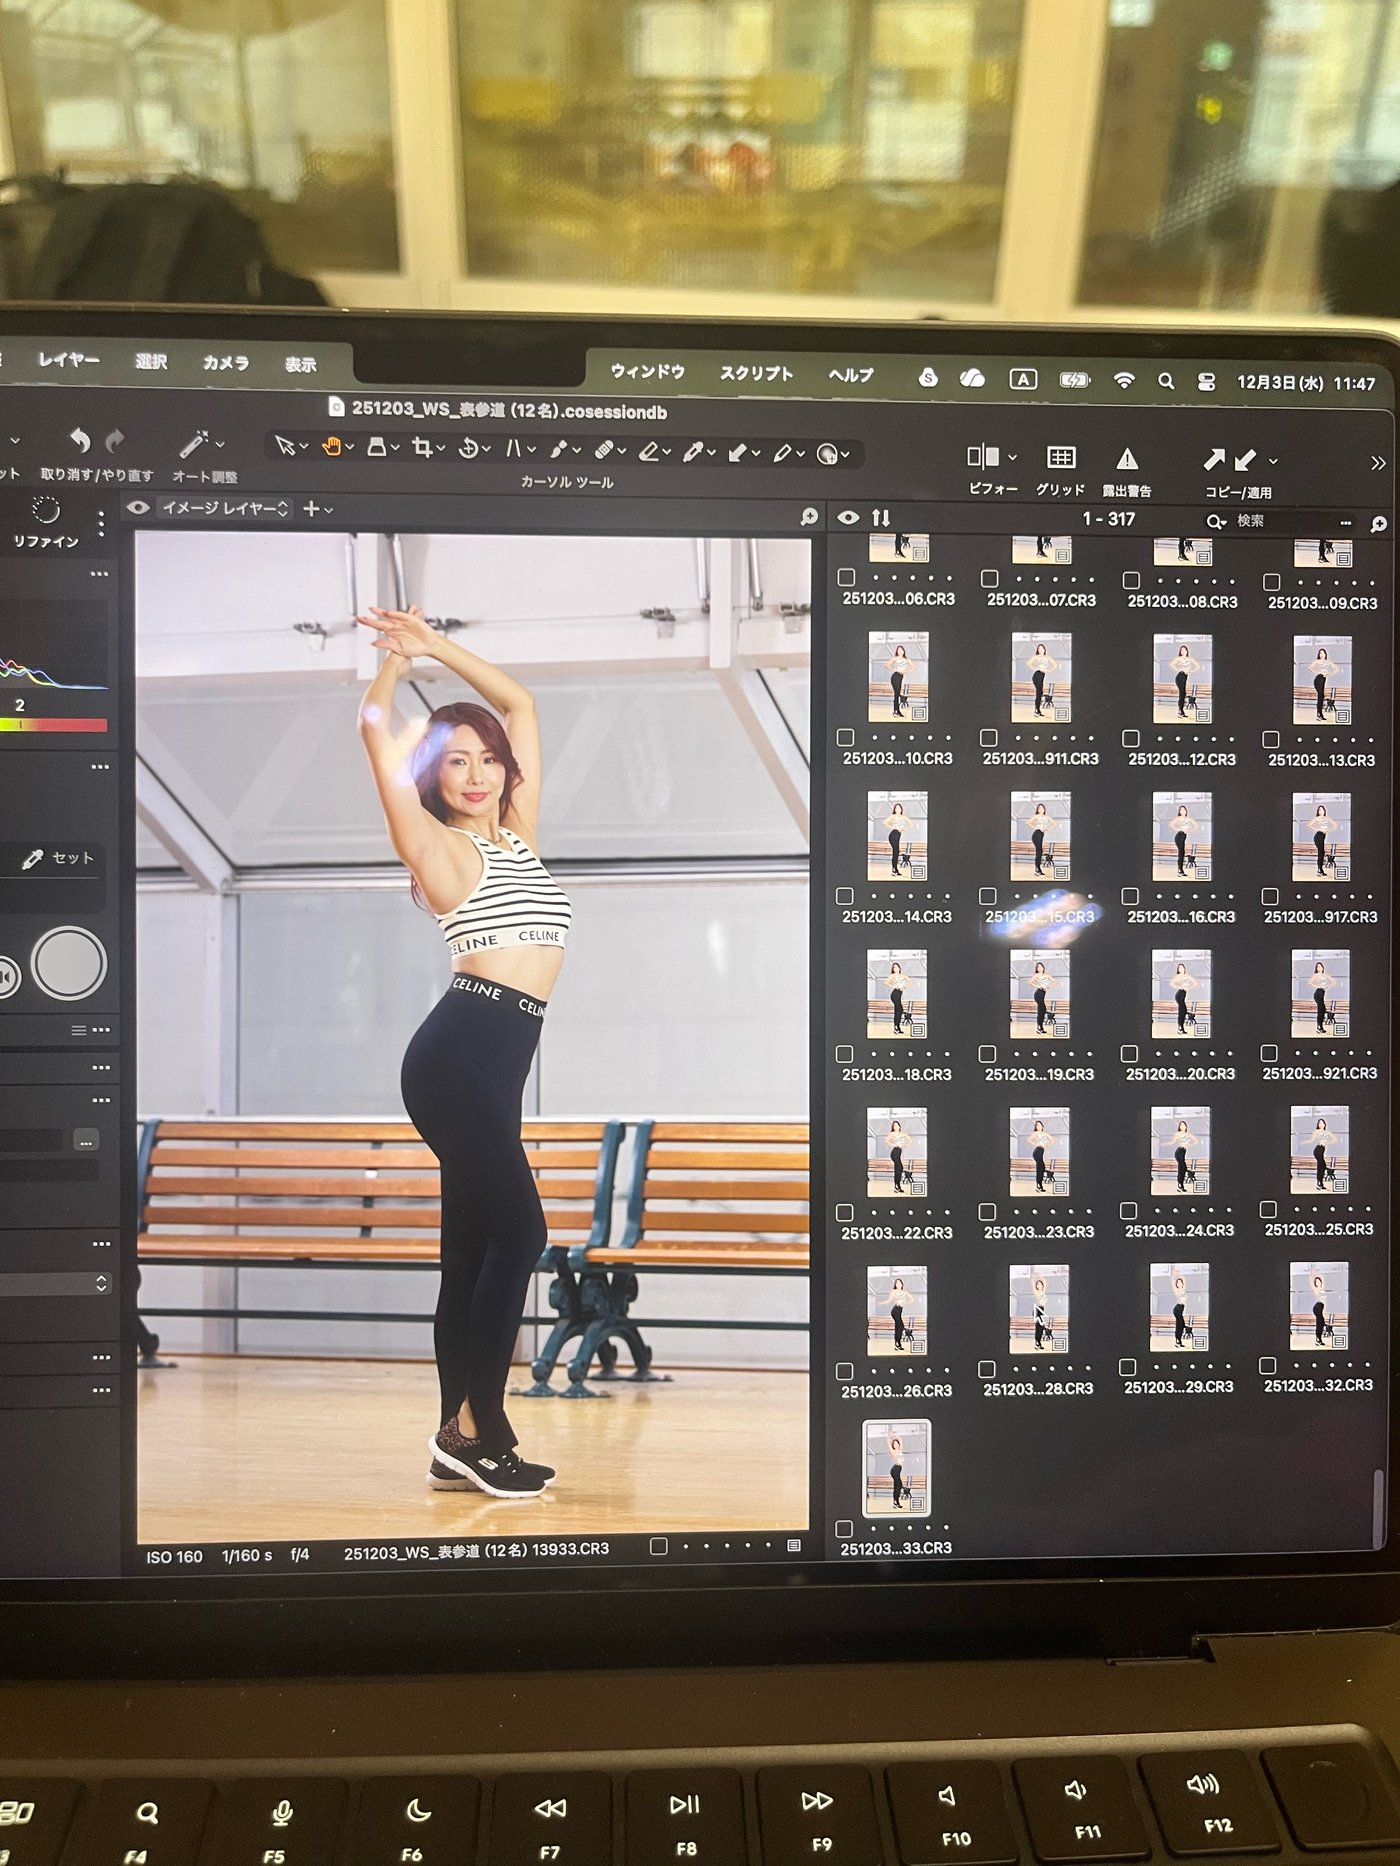Tick the checkbox for 251203...14.CR3
The width and height of the screenshot is (1400, 1866).
(845, 896)
